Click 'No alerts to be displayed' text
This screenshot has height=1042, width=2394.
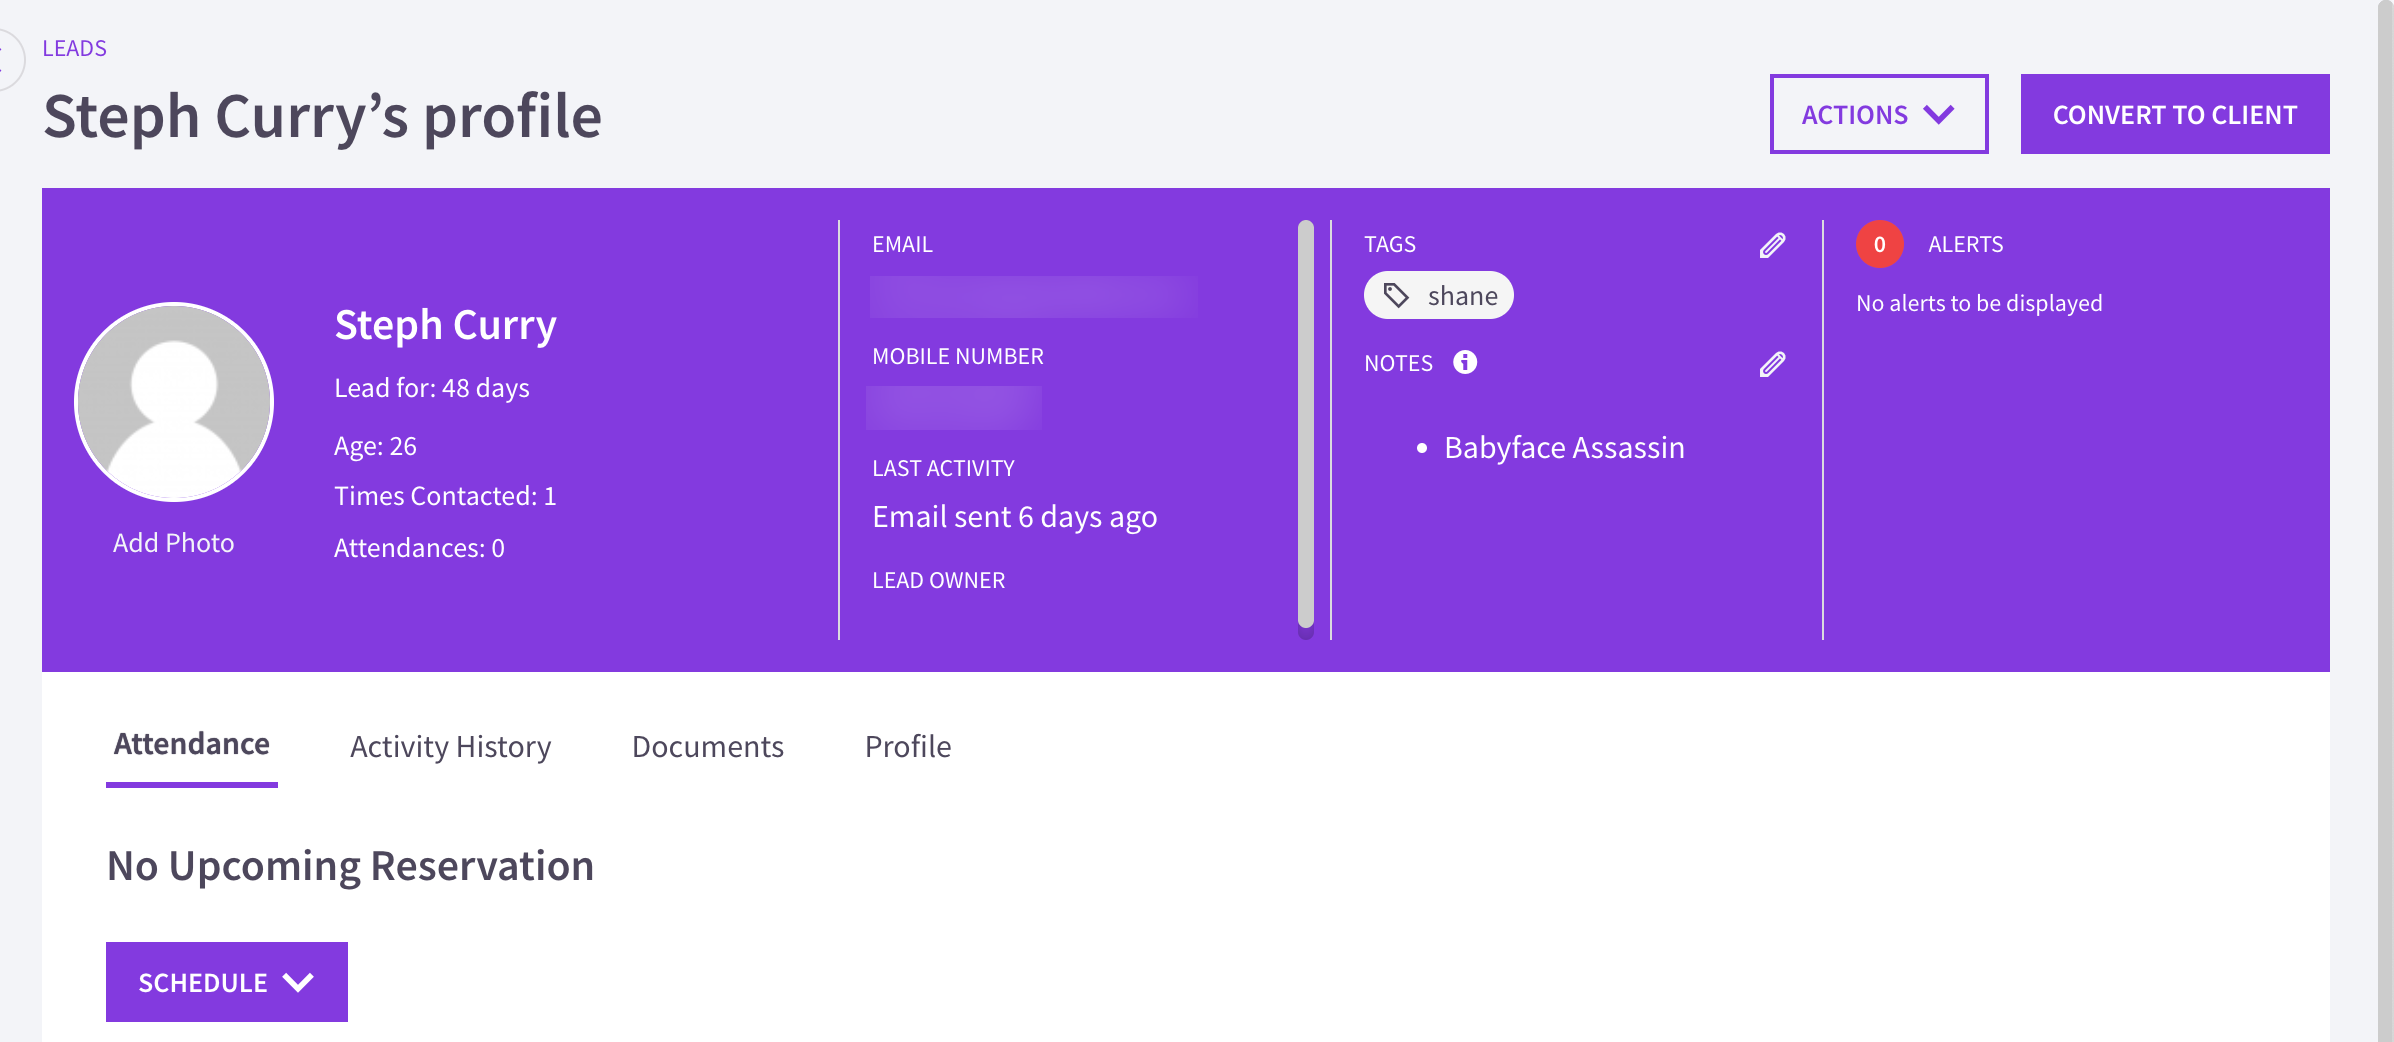(x=1979, y=303)
